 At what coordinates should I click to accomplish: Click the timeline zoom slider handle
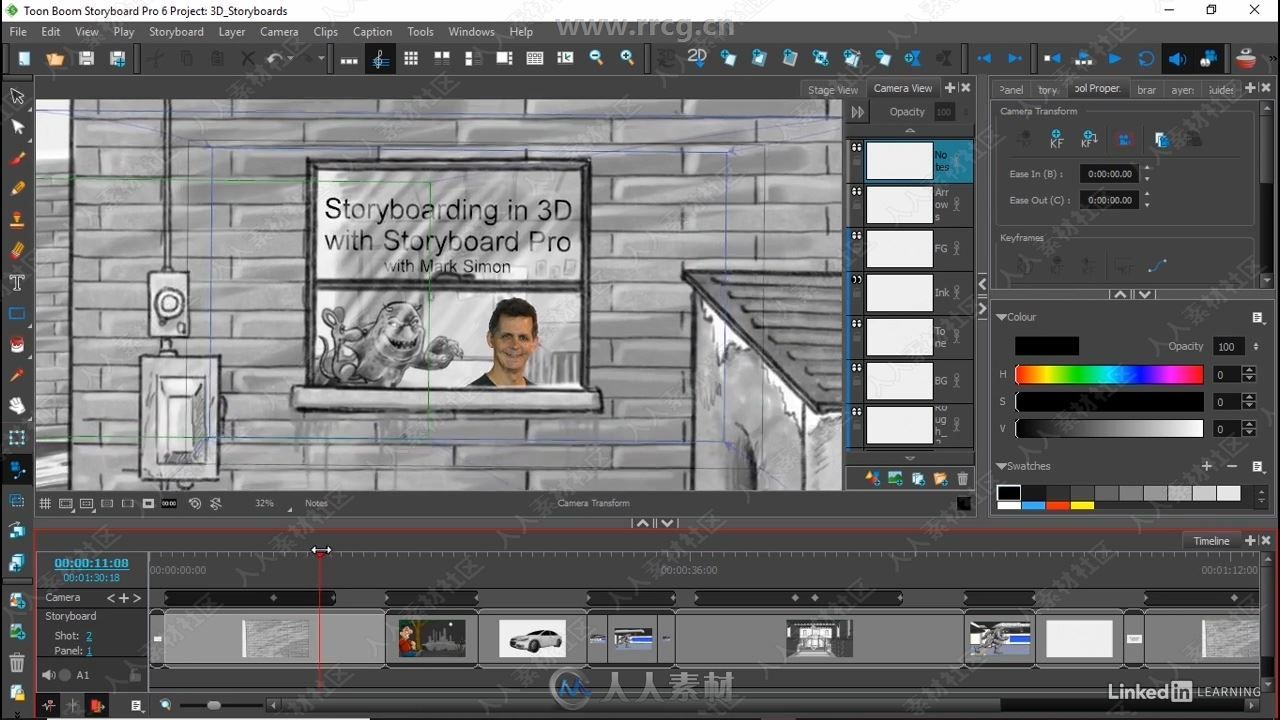213,705
